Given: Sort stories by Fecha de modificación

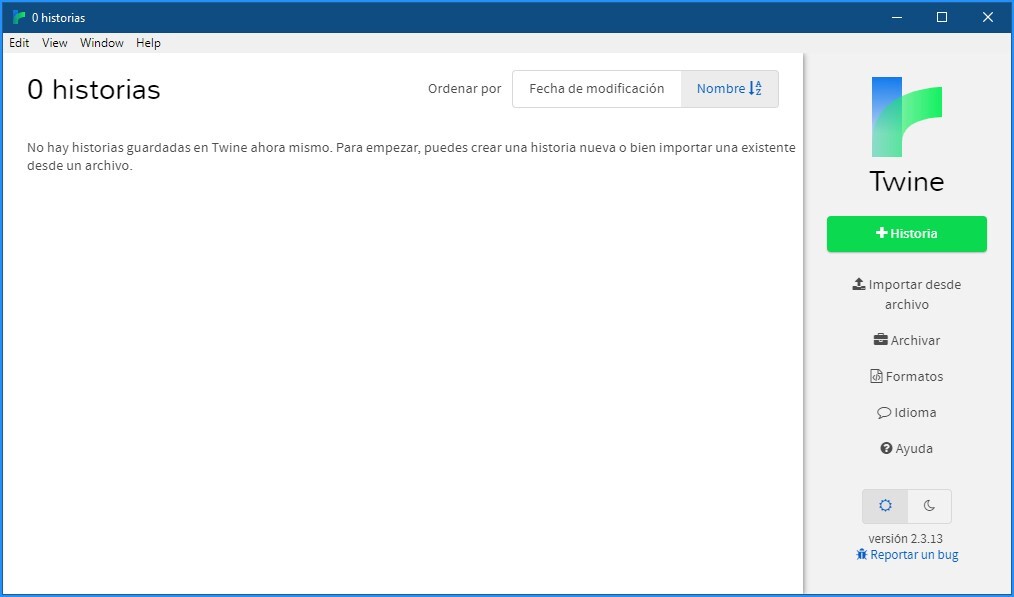Looking at the screenshot, I should (x=596, y=89).
